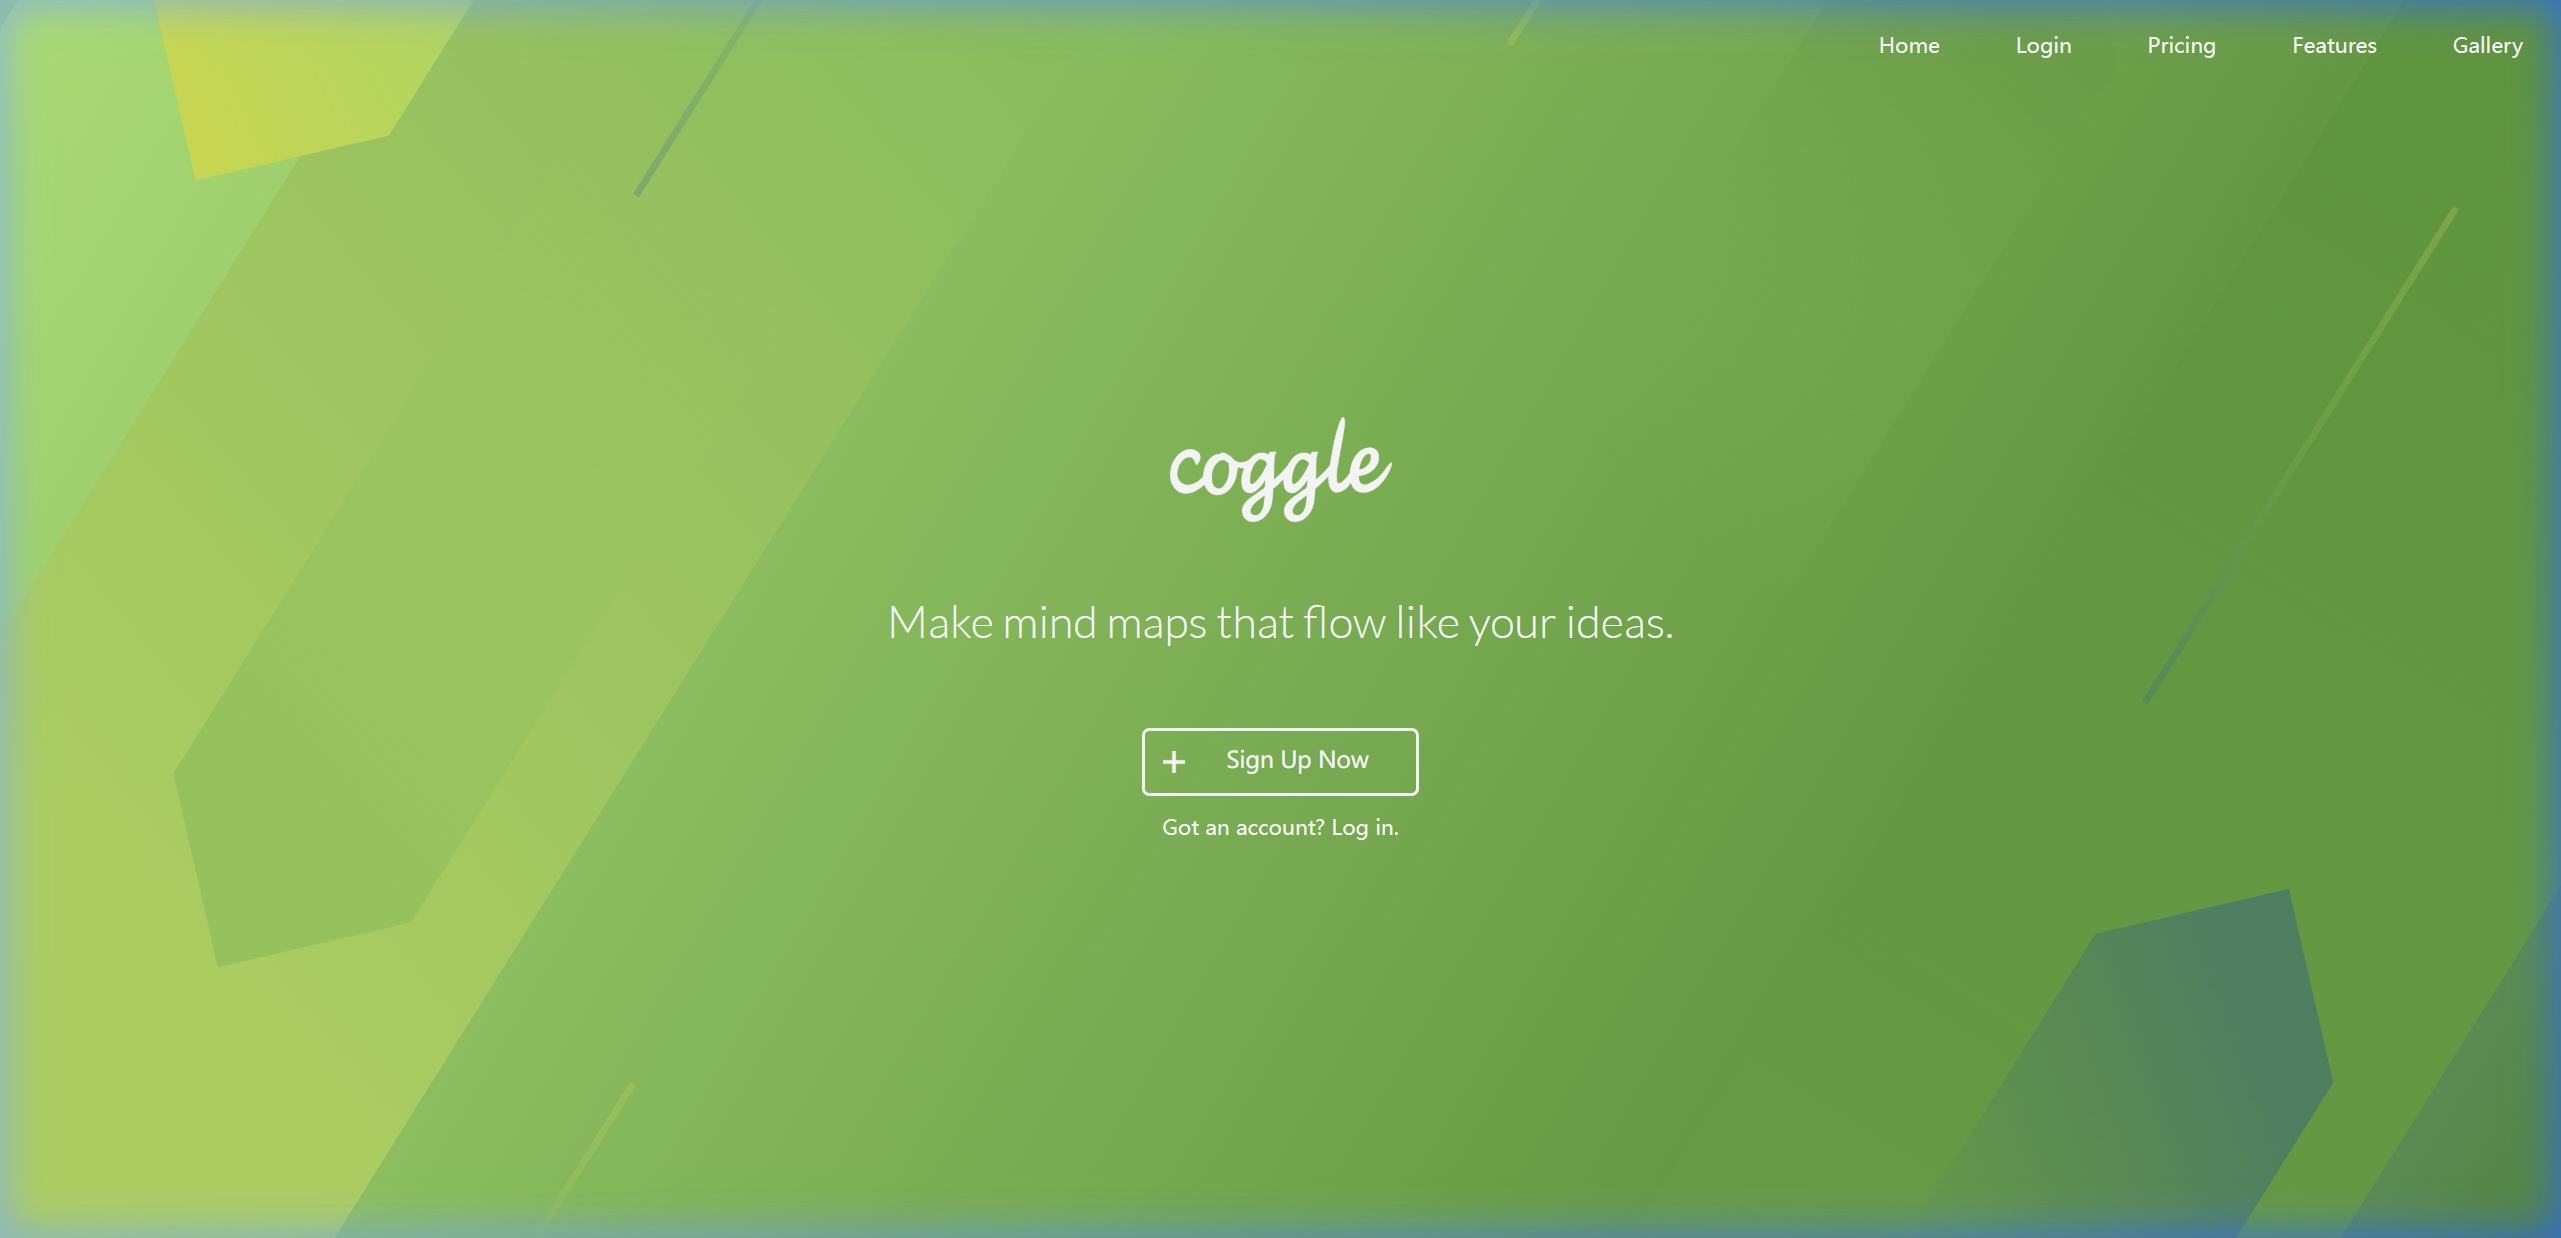Image resolution: width=2561 pixels, height=1238 pixels.
Task: Click the Login menu entry to sign in
Action: click(x=2043, y=45)
